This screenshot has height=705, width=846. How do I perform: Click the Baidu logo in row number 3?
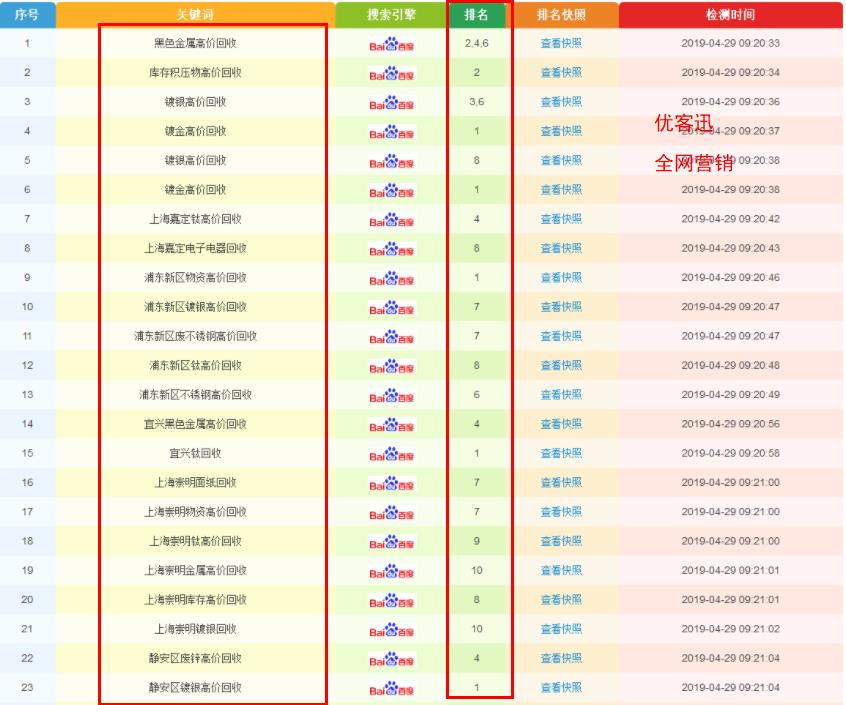point(391,102)
